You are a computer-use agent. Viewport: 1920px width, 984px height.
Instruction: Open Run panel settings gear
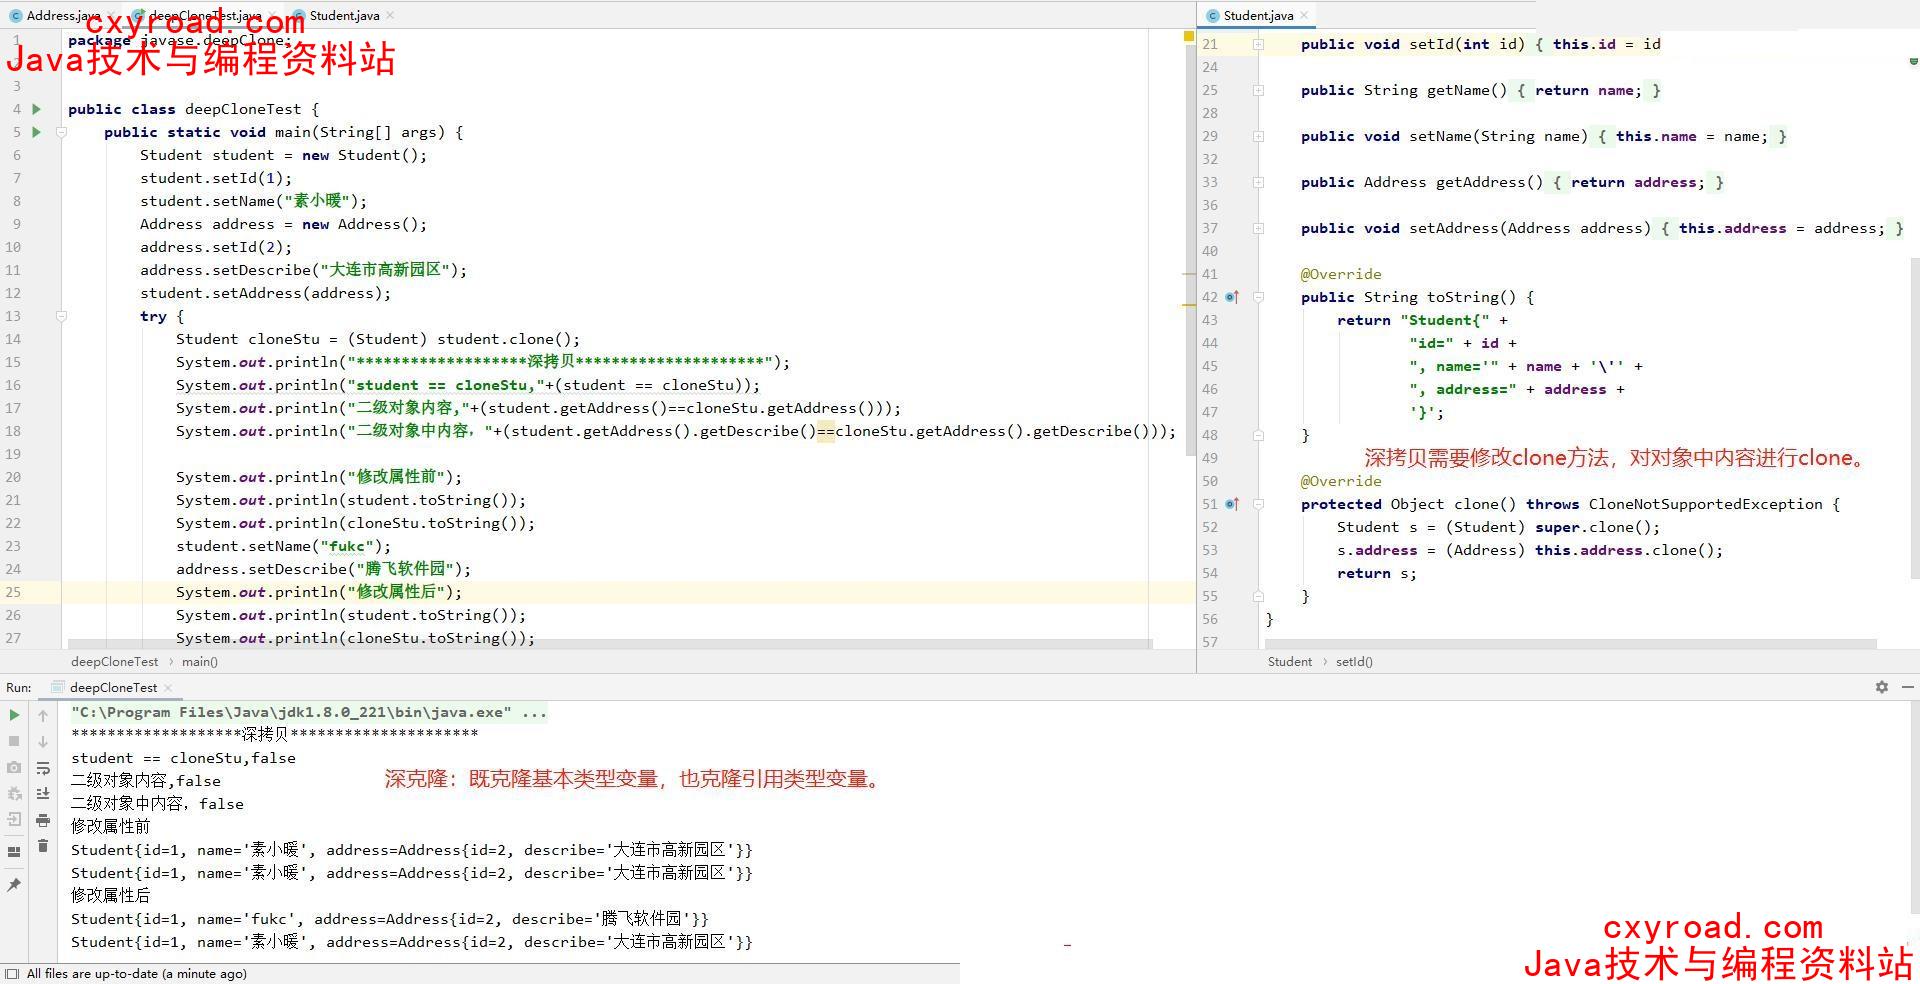(1881, 687)
